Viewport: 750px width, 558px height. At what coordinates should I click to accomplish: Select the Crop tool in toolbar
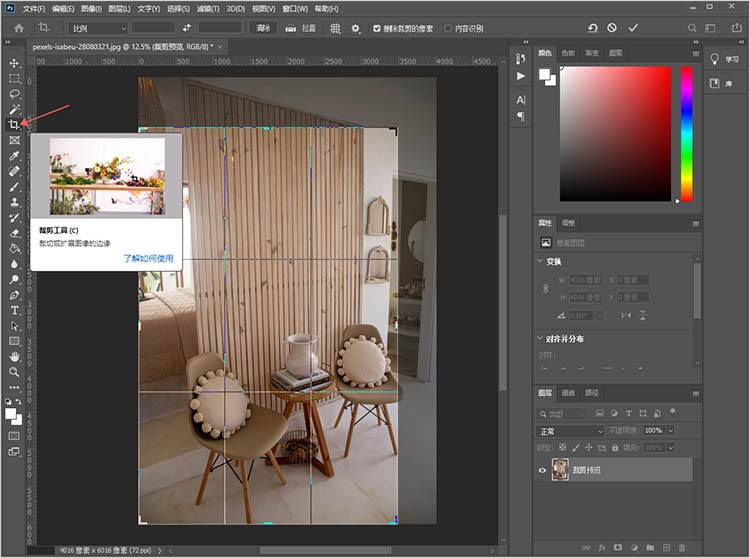[13, 125]
